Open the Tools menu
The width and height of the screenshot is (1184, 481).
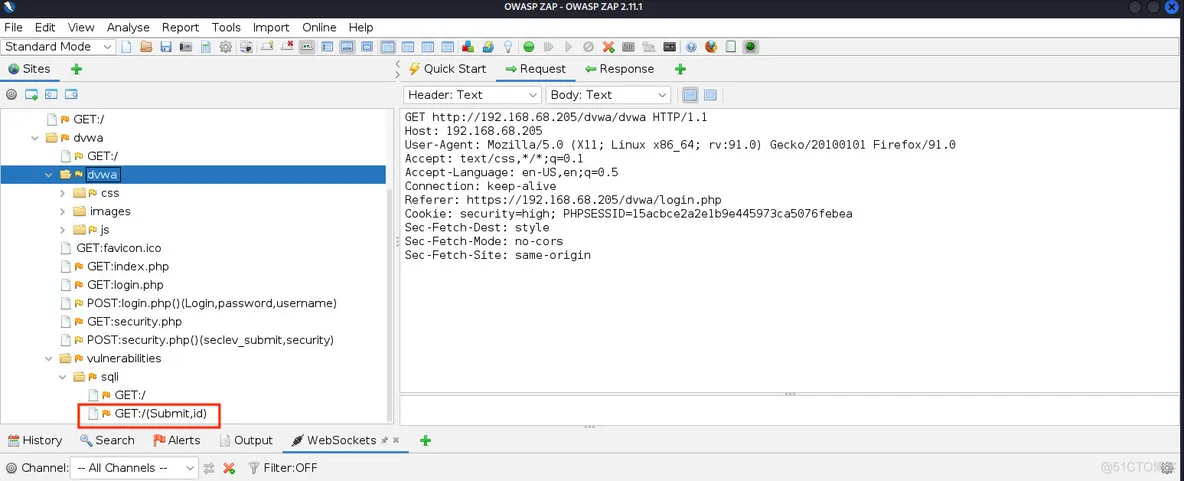coord(227,27)
